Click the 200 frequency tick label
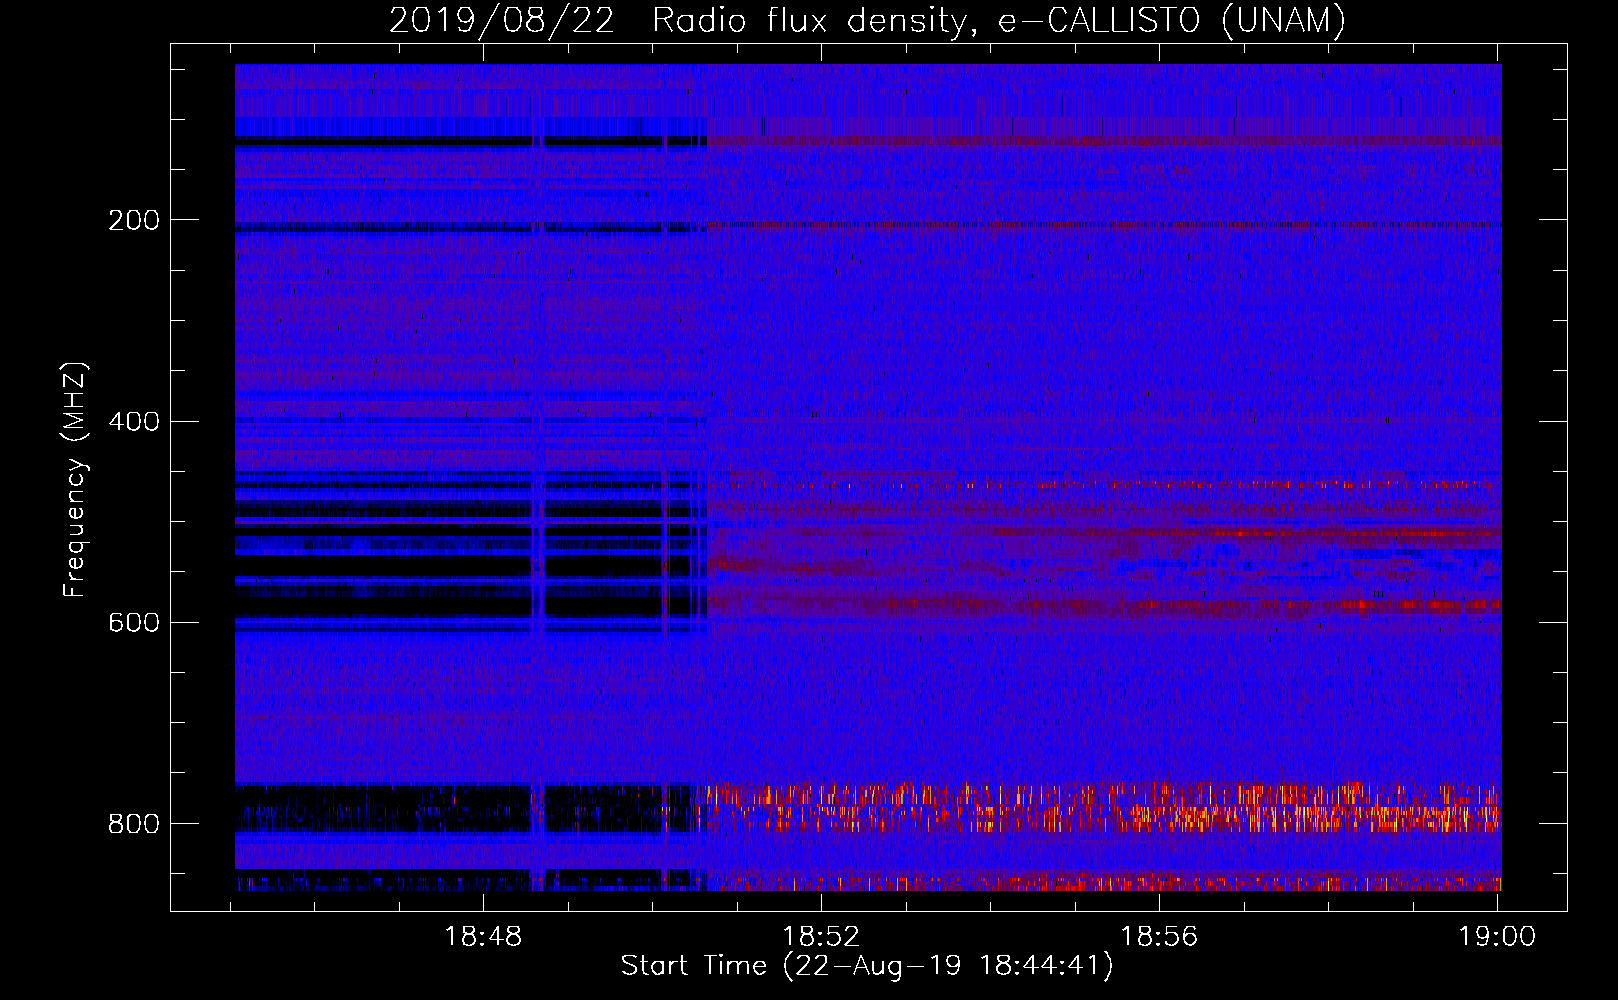This screenshot has height=1000, width=1618. click(134, 220)
